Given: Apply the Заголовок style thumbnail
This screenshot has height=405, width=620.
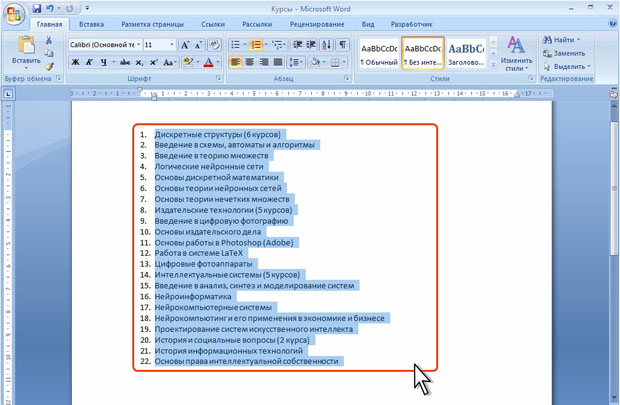Looking at the screenshot, I should pyautogui.click(x=465, y=53).
